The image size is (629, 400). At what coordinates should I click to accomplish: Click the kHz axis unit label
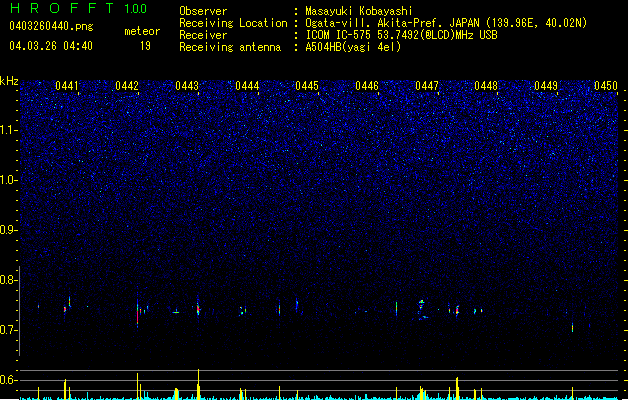[9, 81]
